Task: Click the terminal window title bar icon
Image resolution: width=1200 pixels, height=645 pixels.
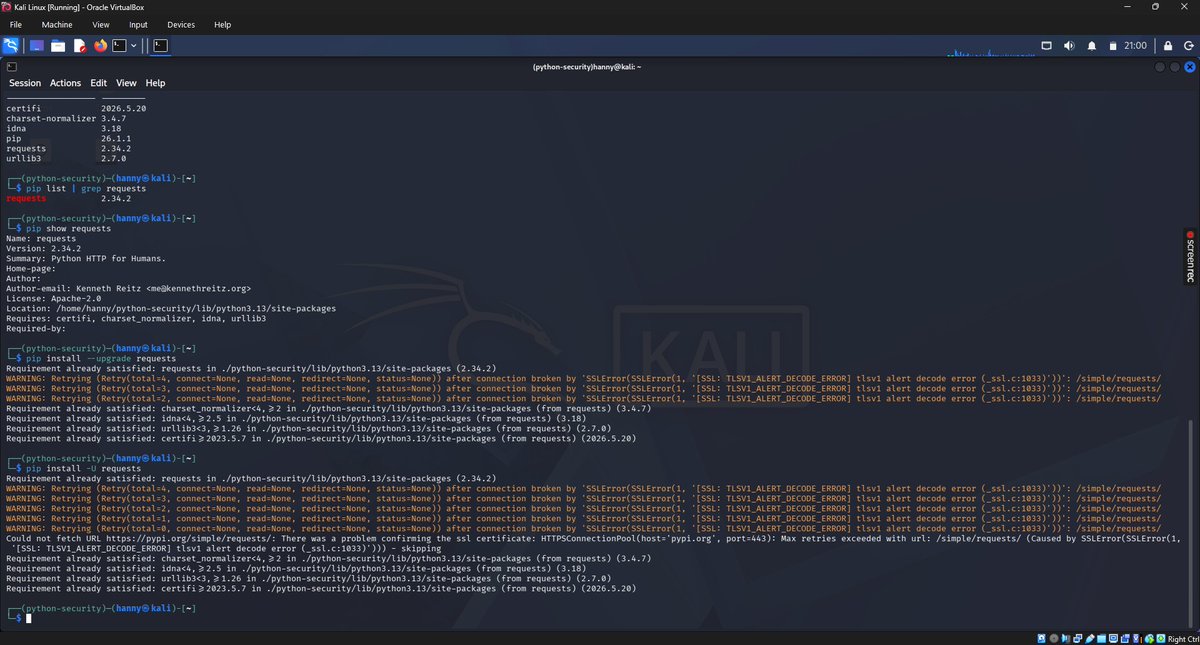Action: click(x=11, y=67)
